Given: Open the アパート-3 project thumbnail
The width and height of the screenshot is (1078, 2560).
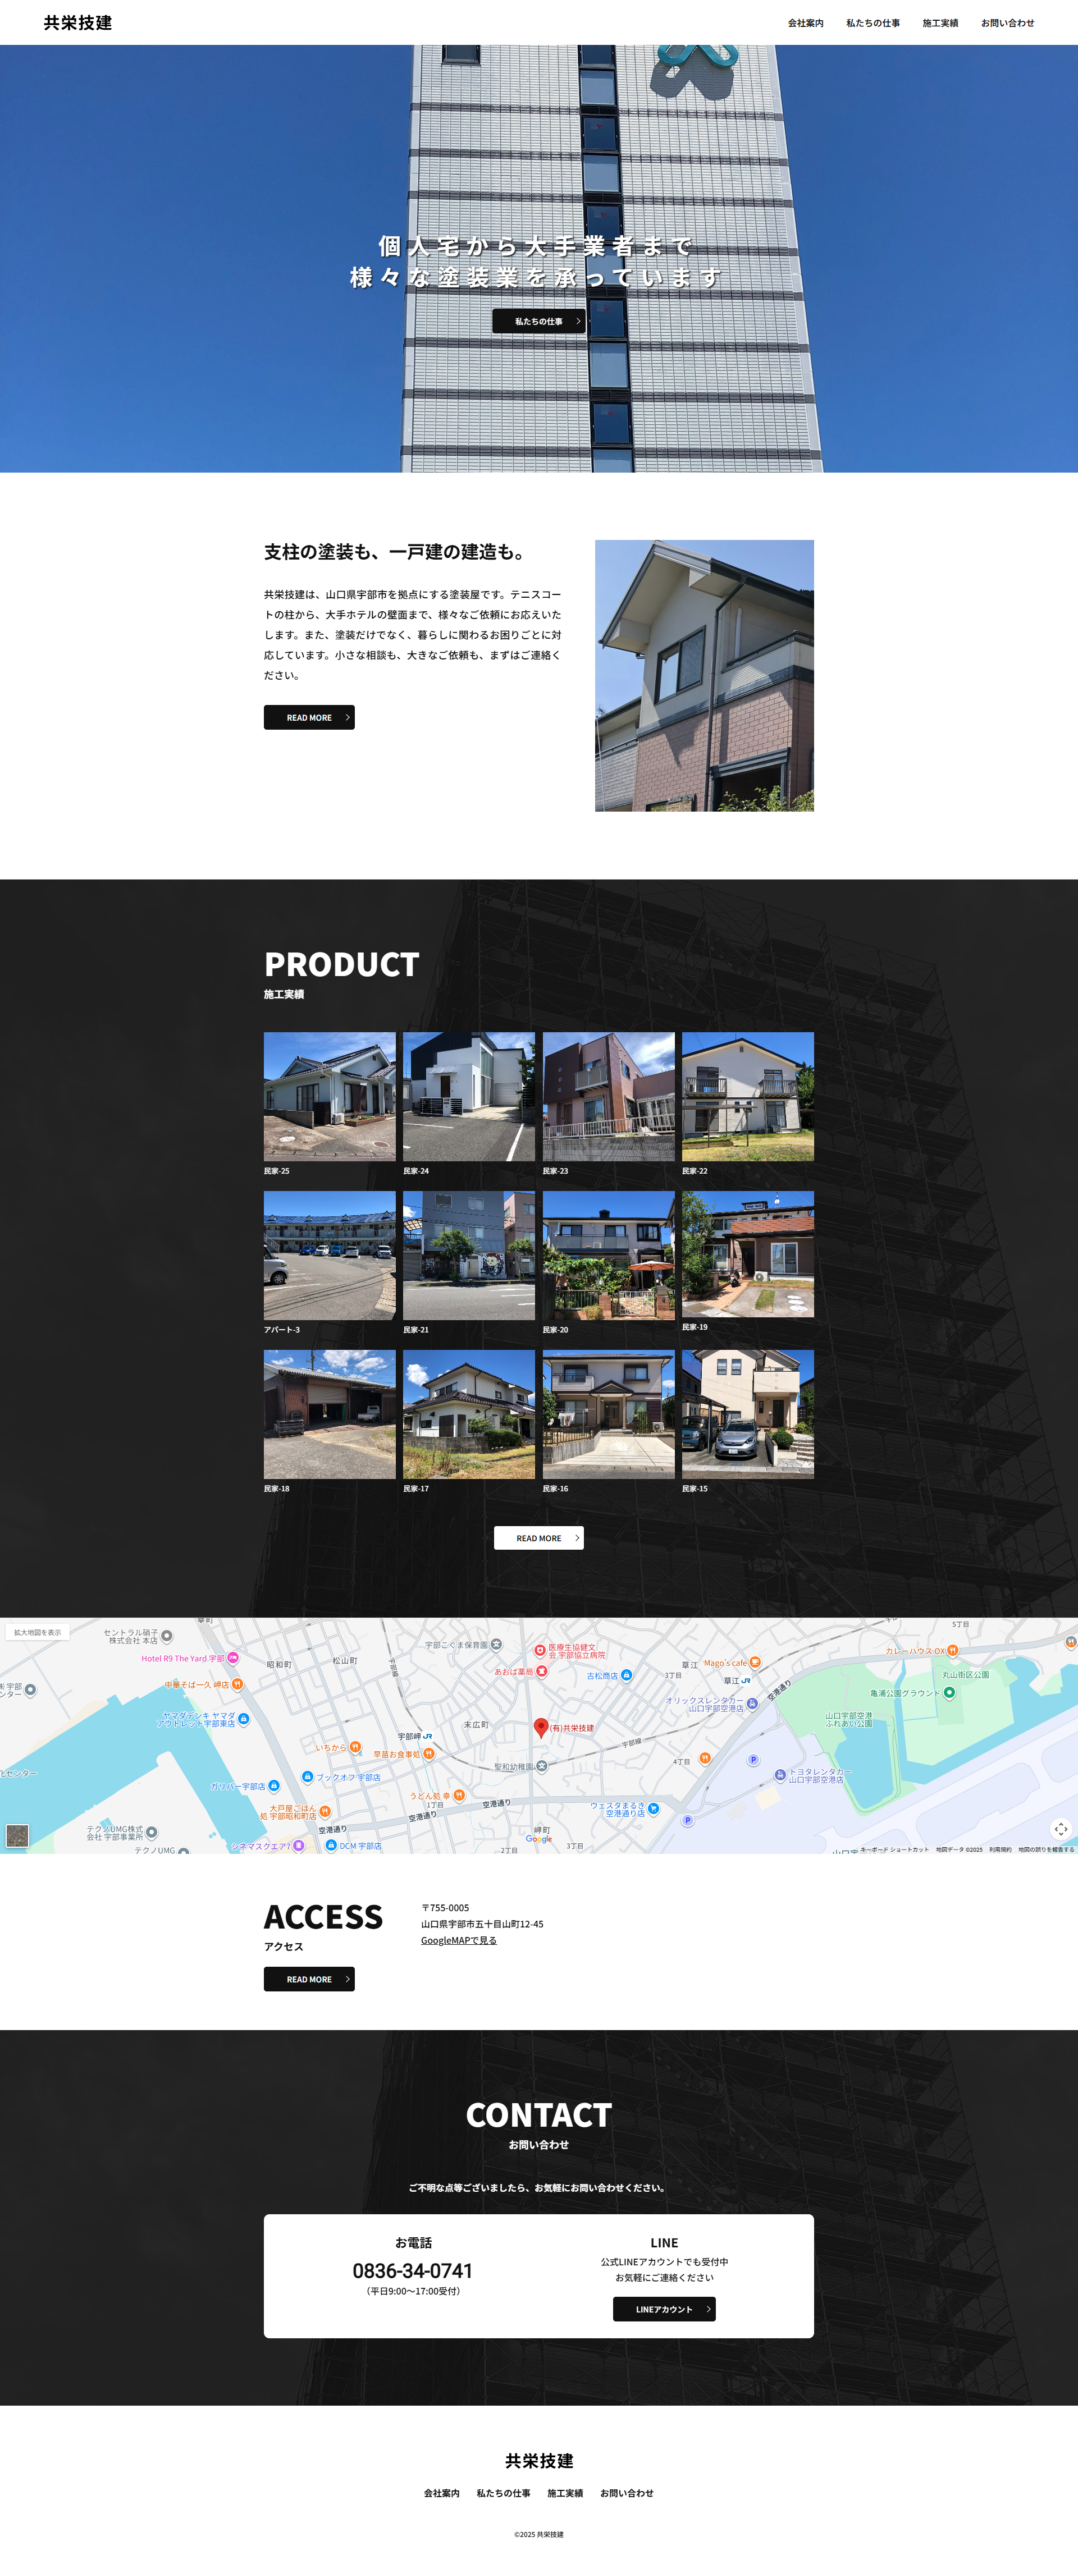Looking at the screenshot, I should pos(329,1254).
